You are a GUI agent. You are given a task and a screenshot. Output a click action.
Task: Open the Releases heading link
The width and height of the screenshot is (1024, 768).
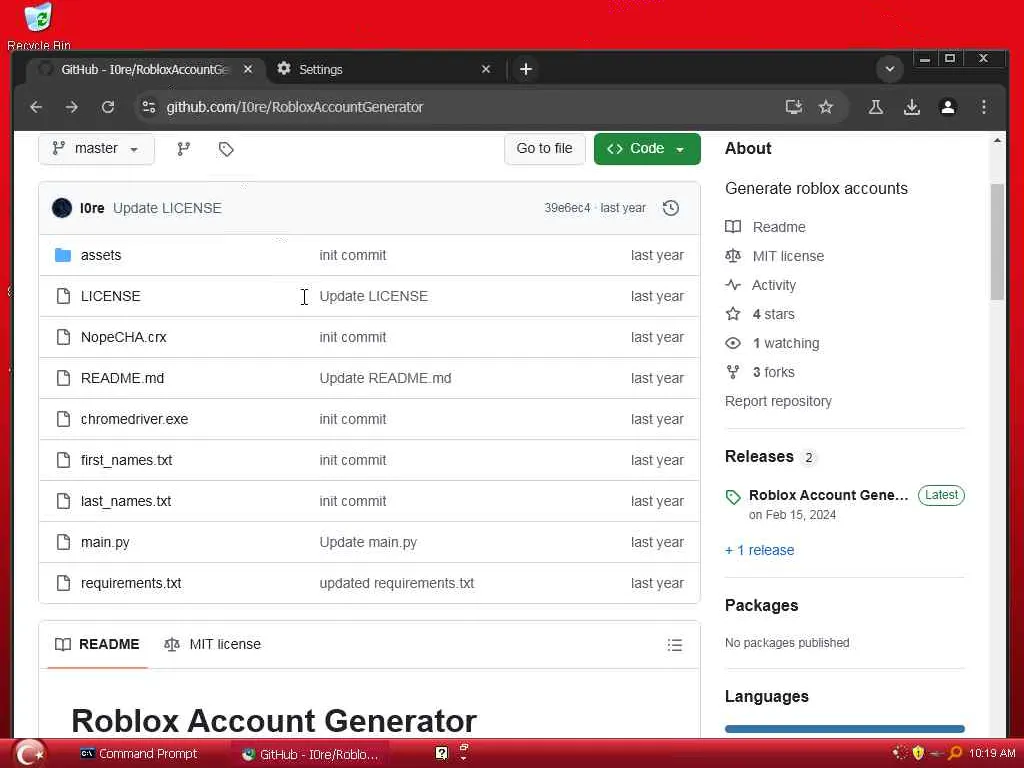(759, 456)
